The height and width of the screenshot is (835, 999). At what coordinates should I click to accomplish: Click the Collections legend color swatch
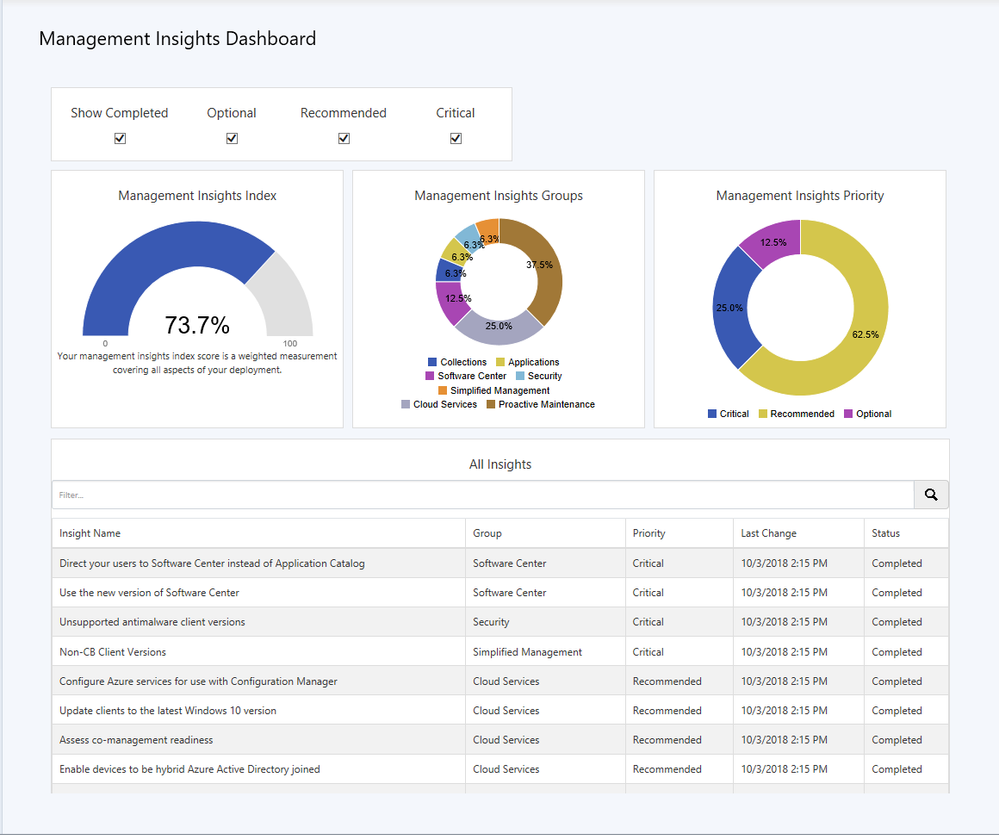pyautogui.click(x=432, y=362)
